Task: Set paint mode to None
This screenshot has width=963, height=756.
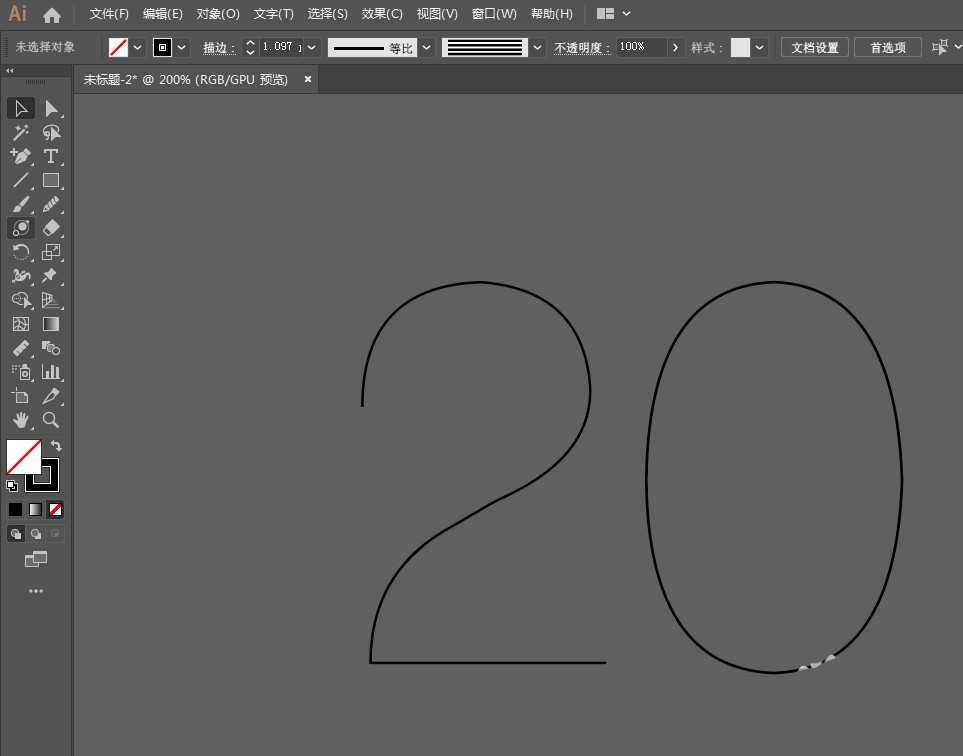Action: pos(55,509)
